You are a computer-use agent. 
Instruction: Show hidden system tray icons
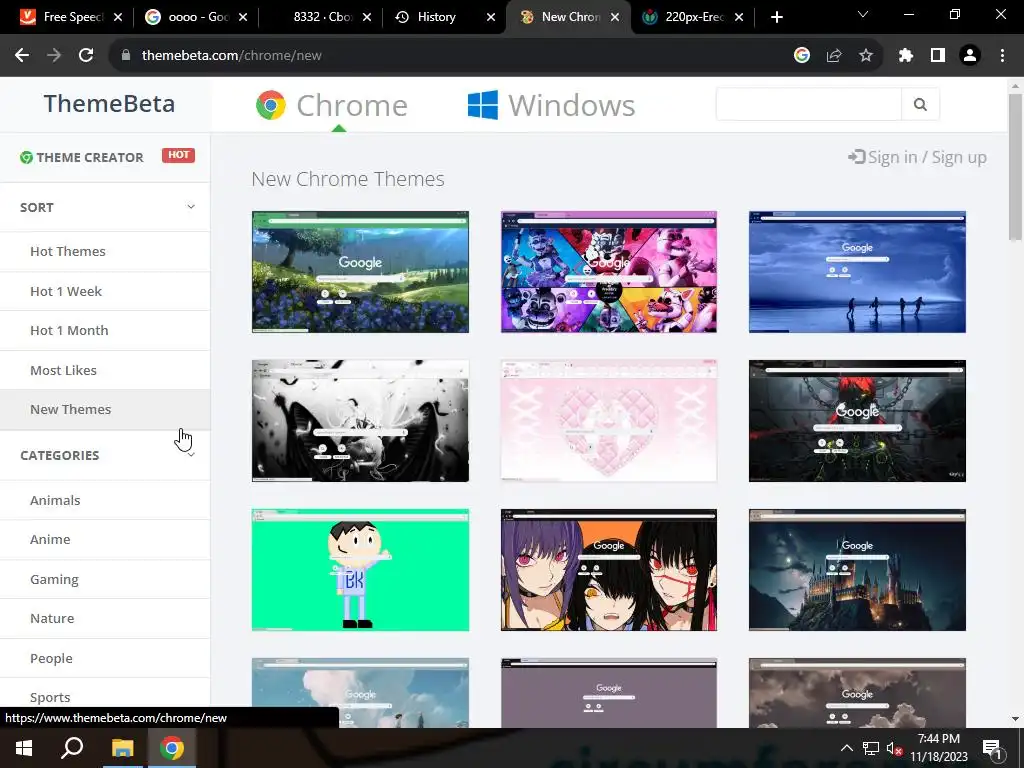(x=846, y=748)
